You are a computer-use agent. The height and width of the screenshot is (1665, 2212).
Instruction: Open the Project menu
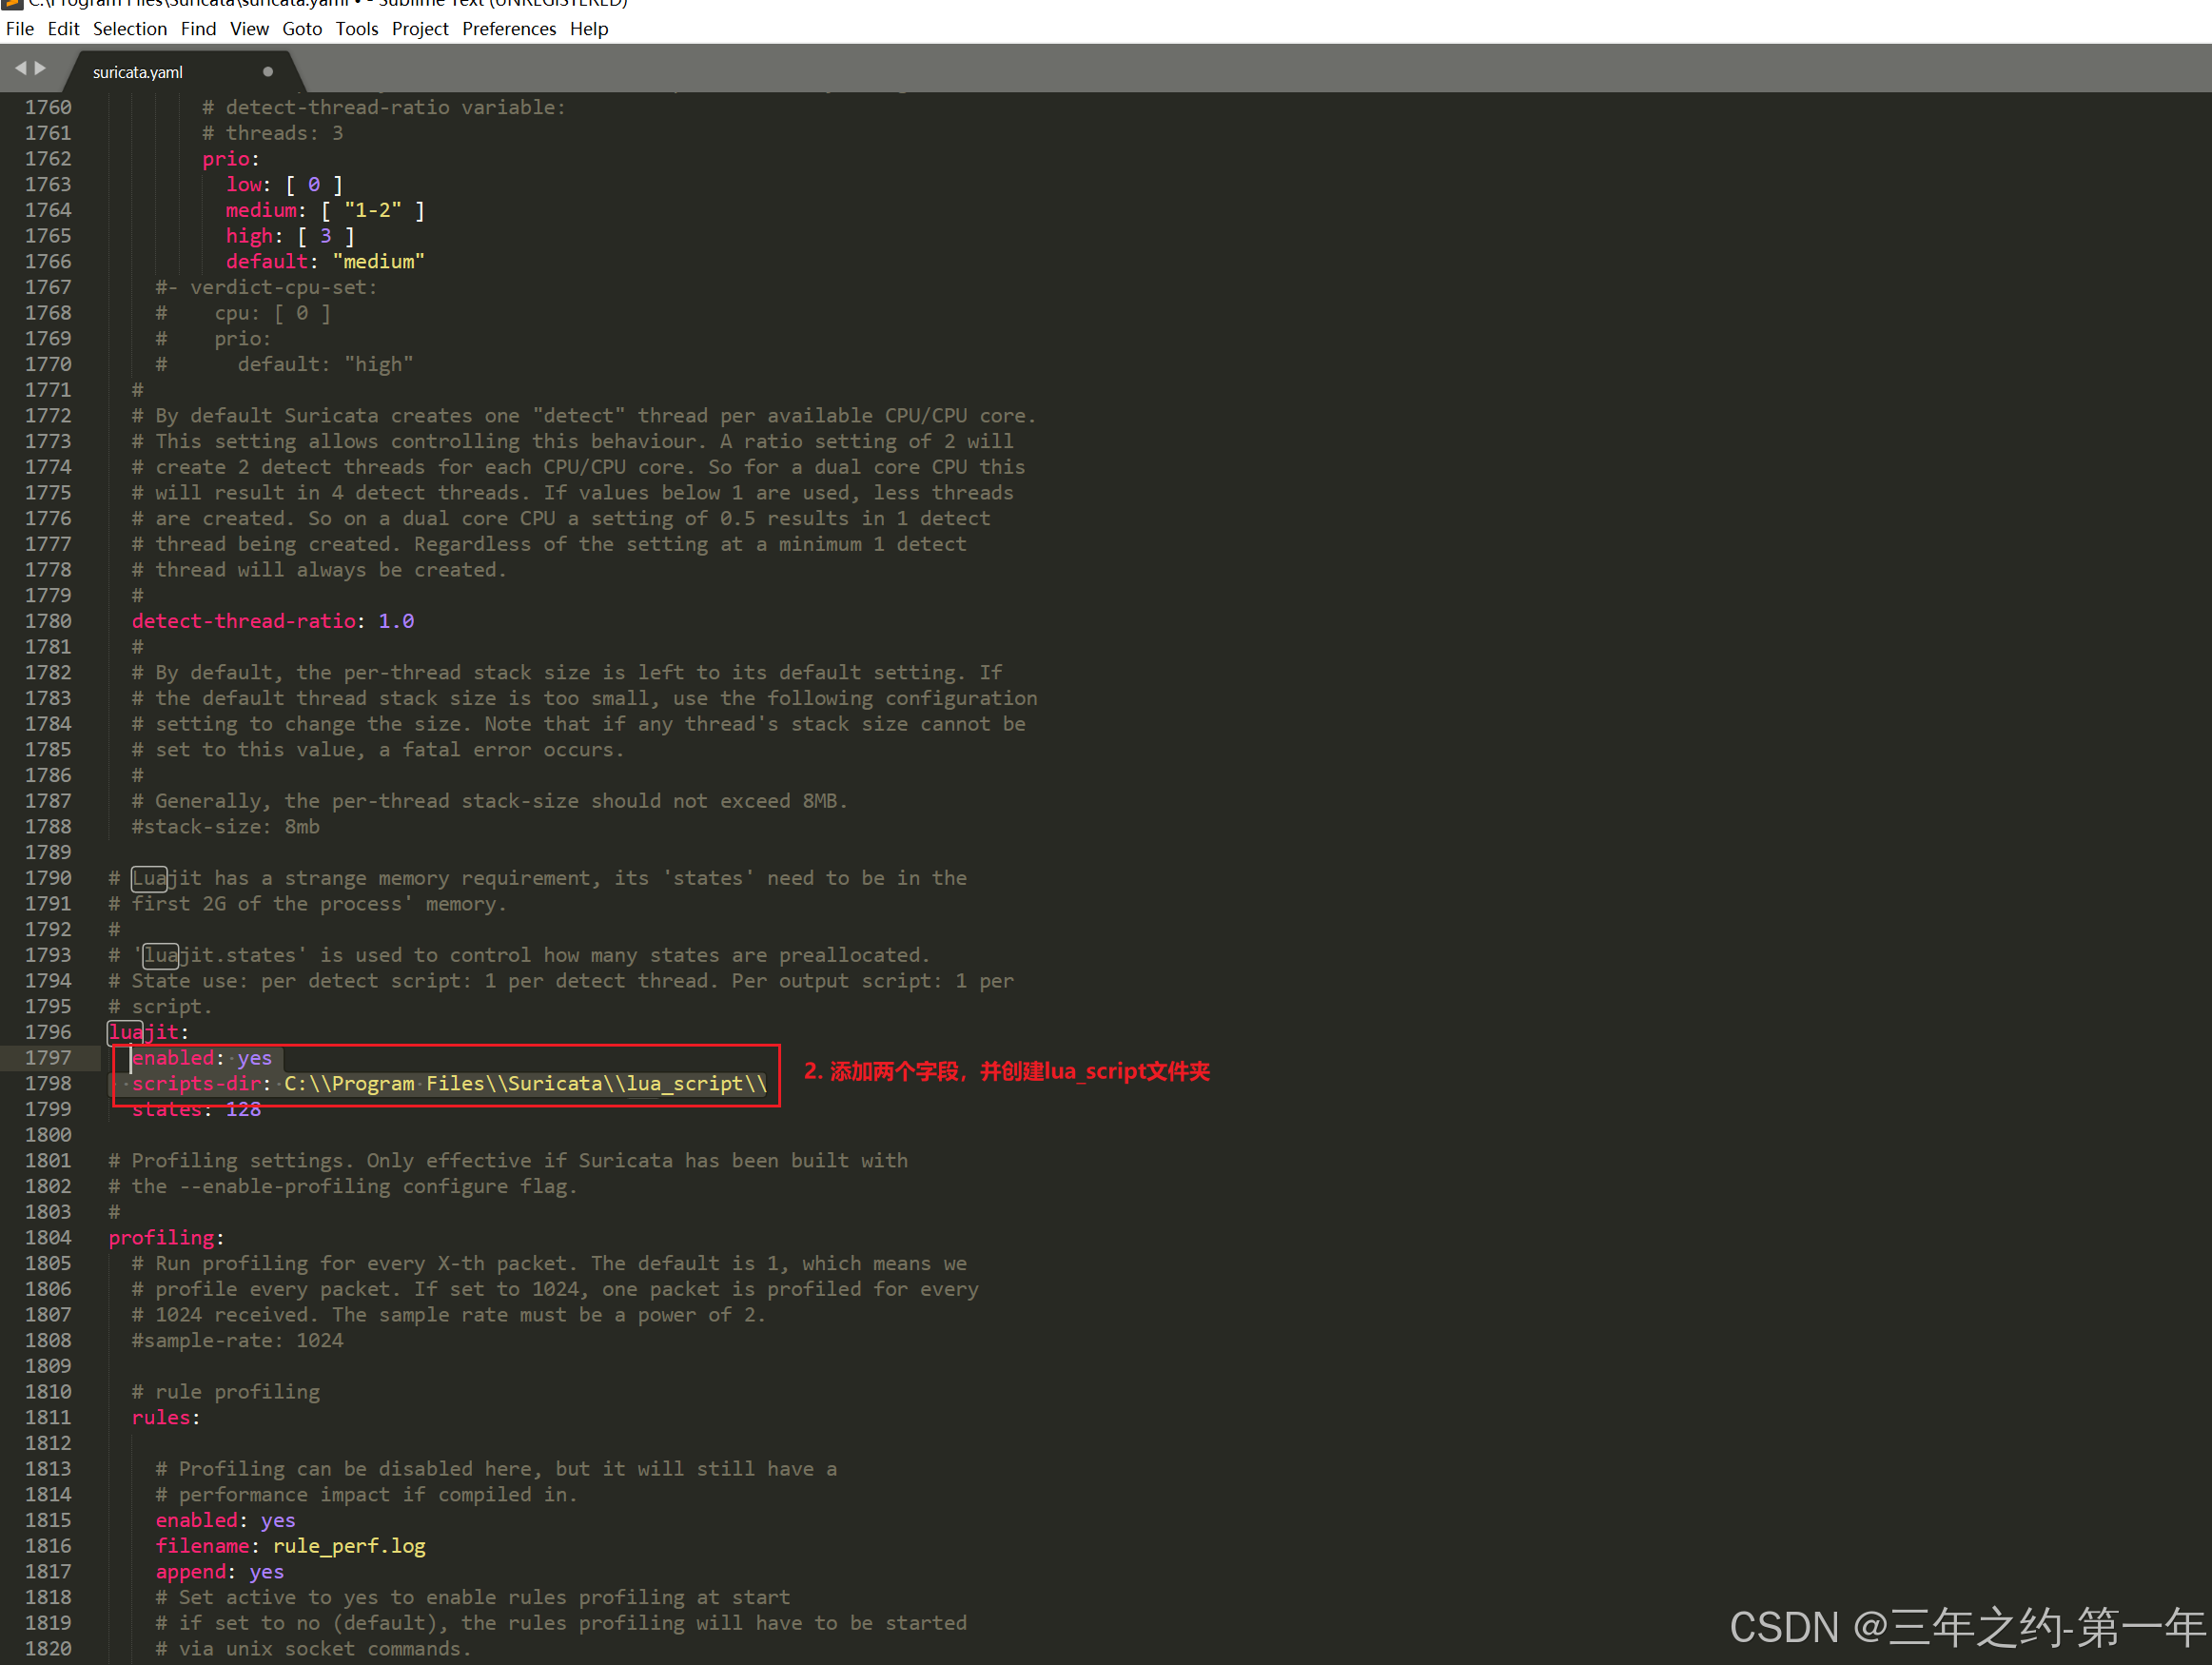pyautogui.click(x=420, y=29)
